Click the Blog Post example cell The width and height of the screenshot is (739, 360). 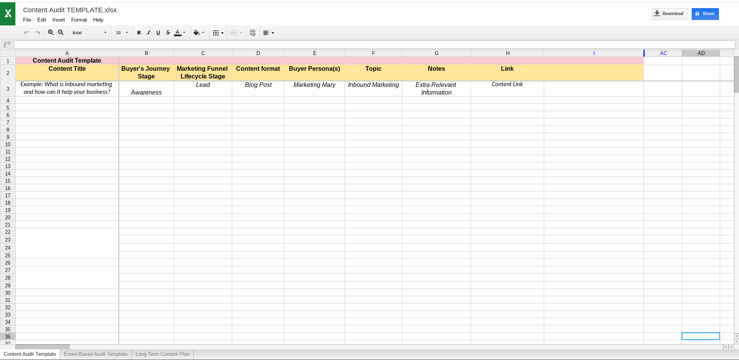tap(258, 89)
